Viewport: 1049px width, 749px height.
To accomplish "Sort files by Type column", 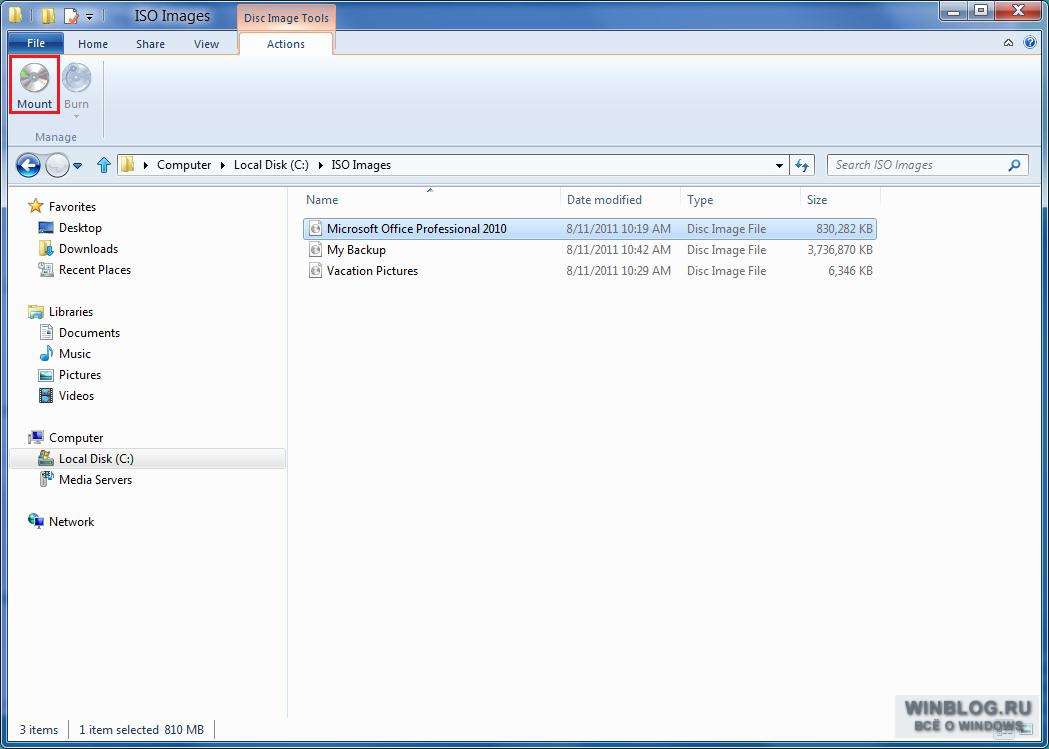I will (x=740, y=199).
